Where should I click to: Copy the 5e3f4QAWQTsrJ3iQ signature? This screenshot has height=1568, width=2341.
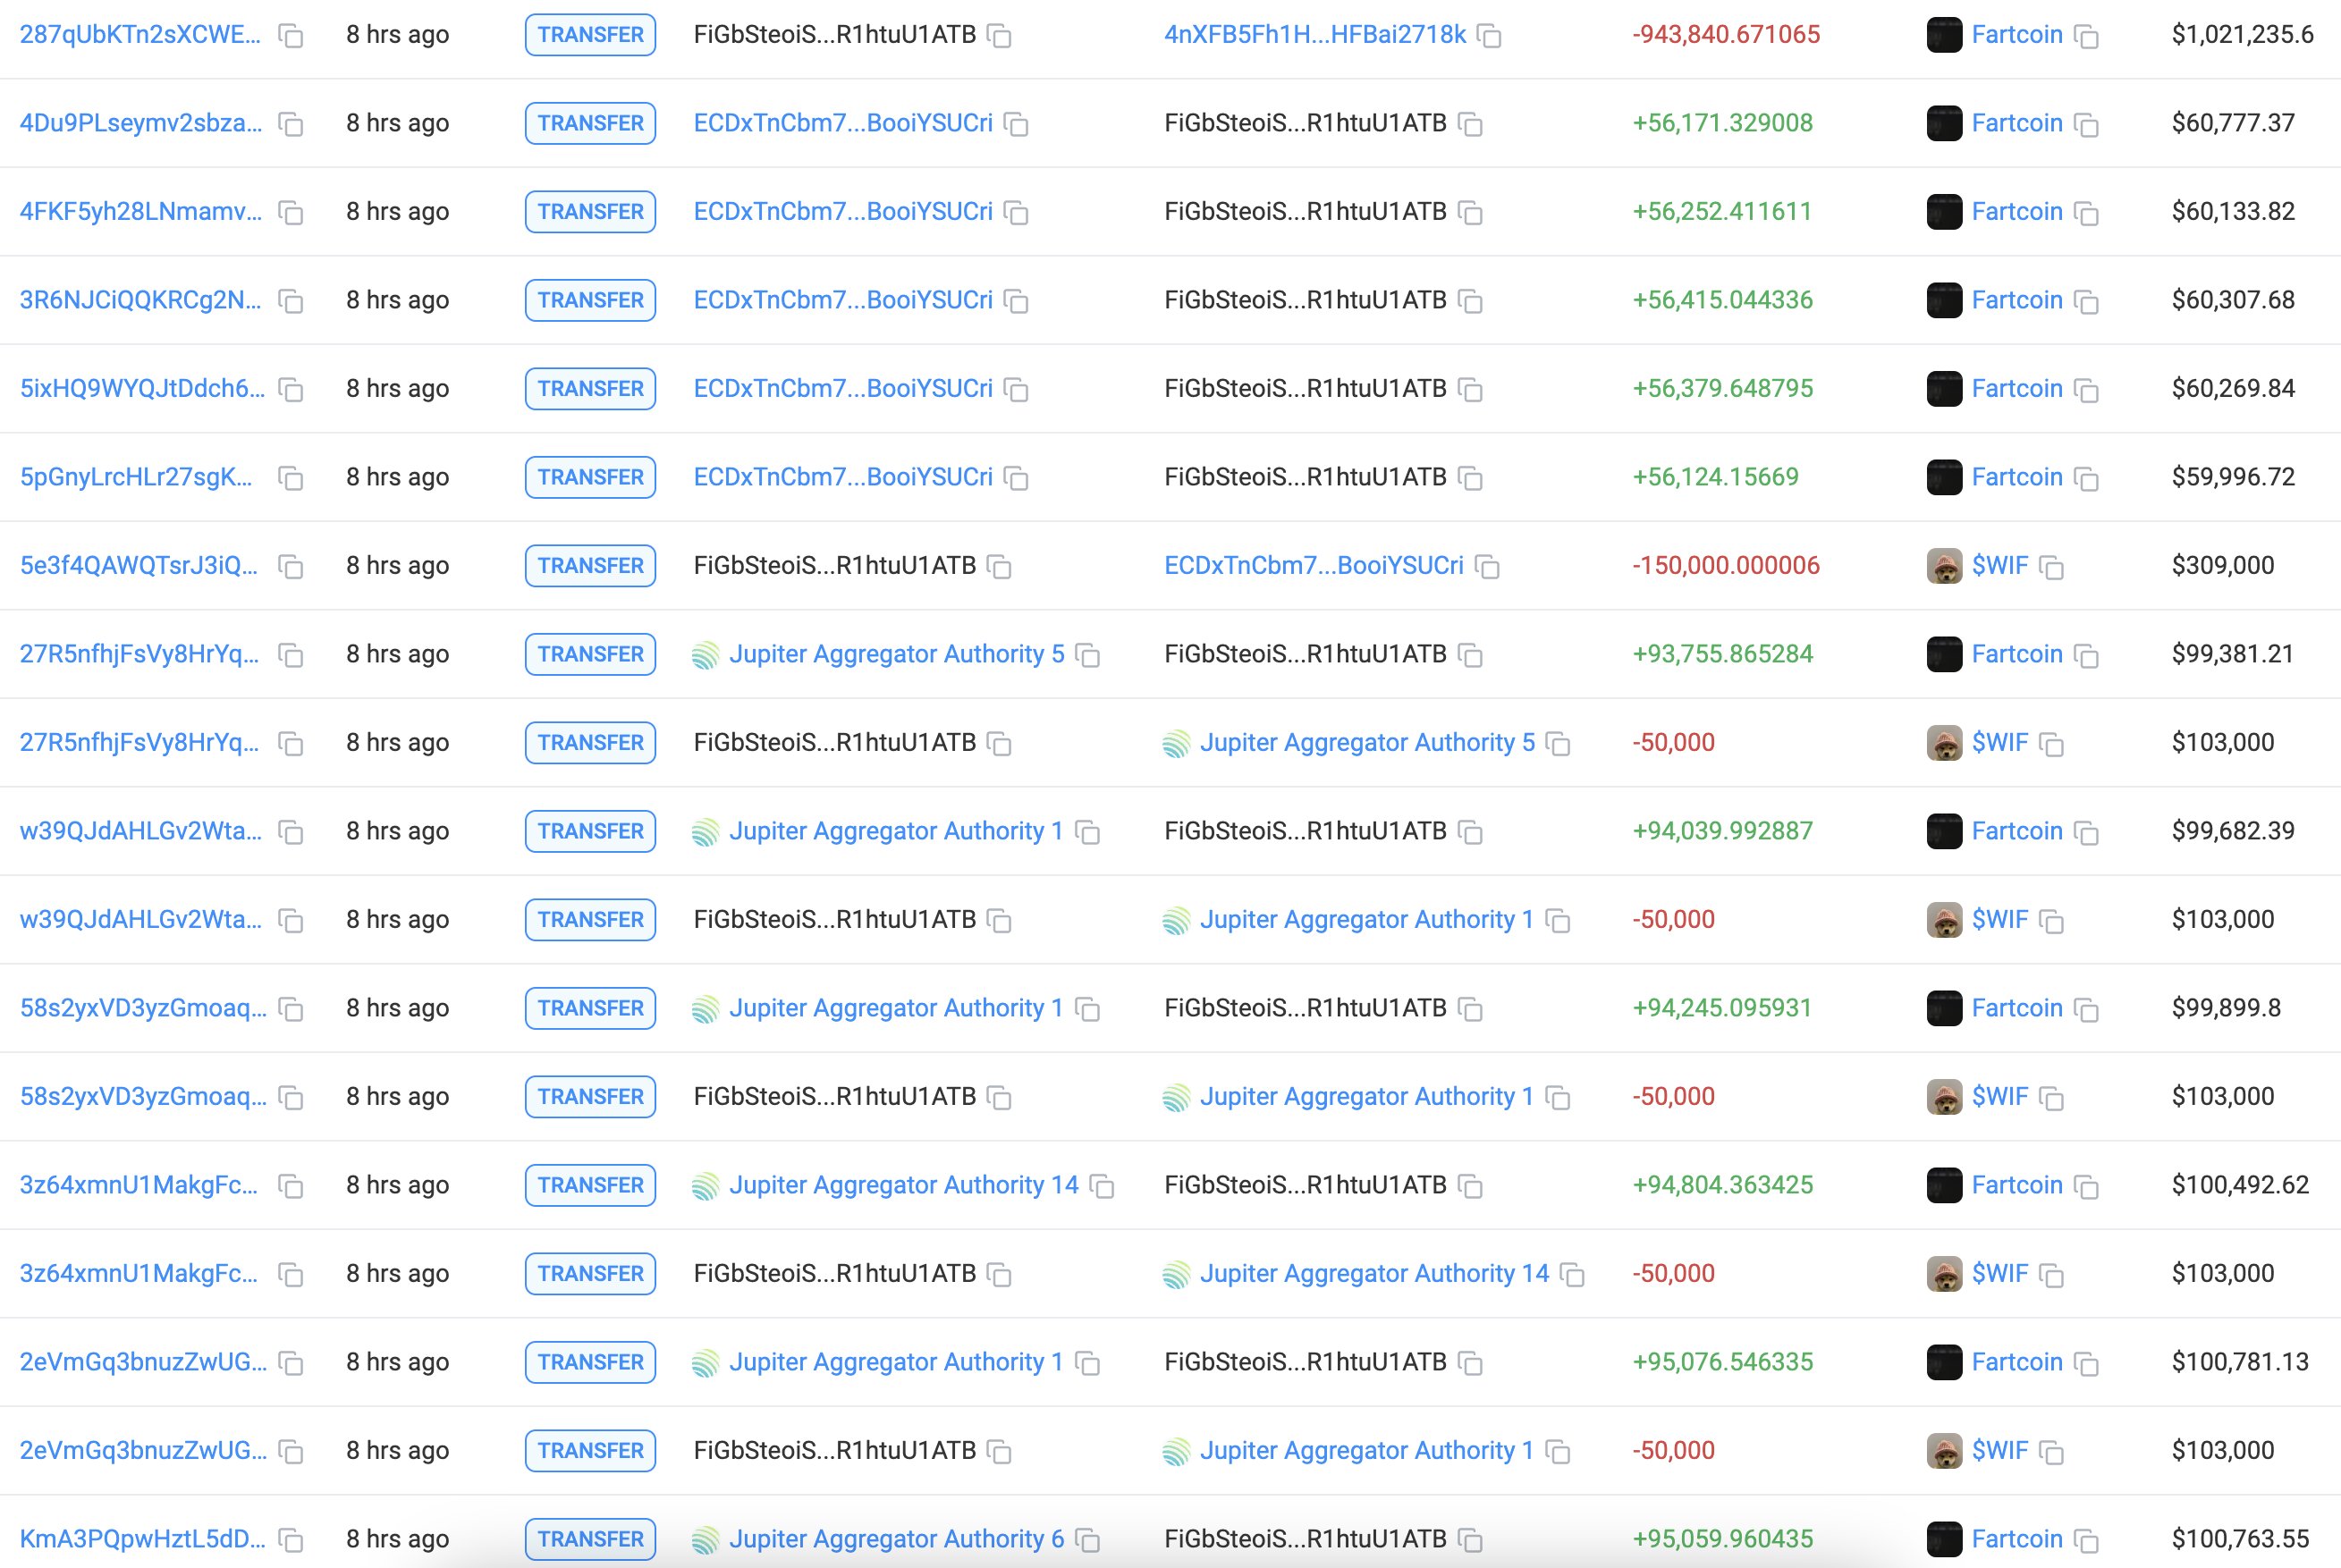(x=291, y=567)
